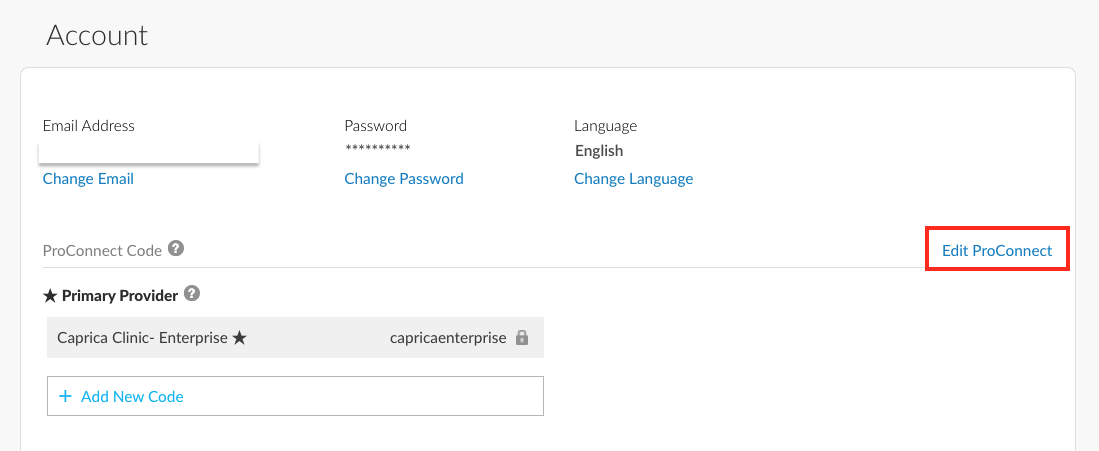Click the masked password asterisks
The width and height of the screenshot is (1099, 451).
[377, 149]
